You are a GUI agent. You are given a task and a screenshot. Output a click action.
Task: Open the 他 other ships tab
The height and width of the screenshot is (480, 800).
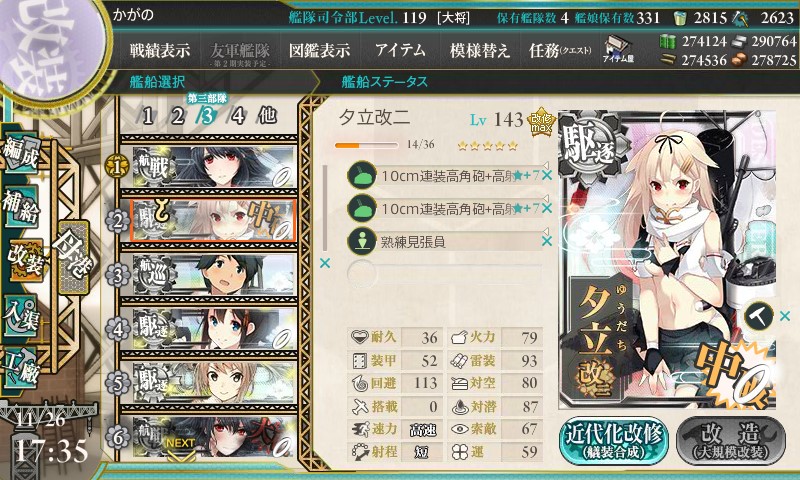[x=267, y=116]
